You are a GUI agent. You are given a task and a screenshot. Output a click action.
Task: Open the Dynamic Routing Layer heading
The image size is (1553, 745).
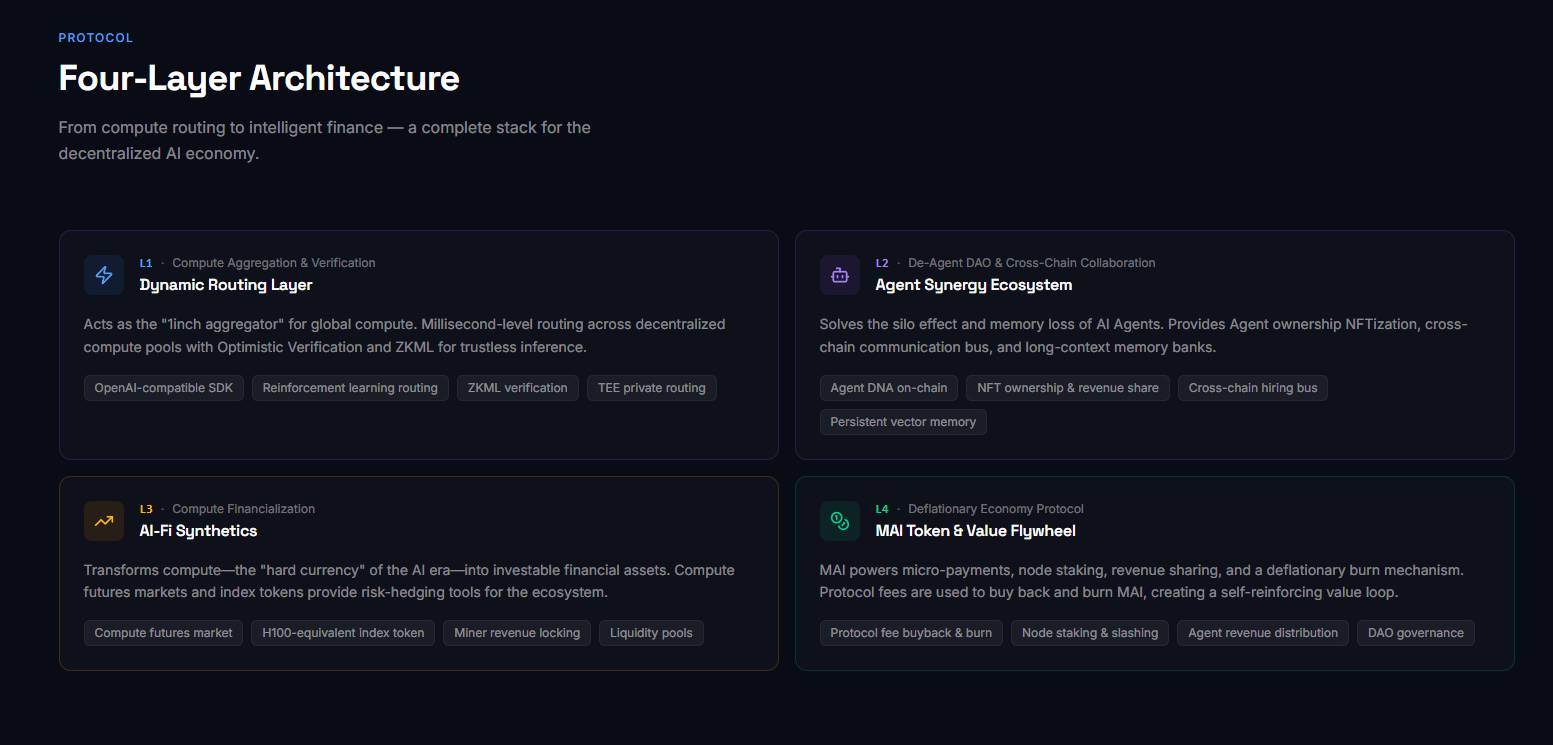pos(226,285)
